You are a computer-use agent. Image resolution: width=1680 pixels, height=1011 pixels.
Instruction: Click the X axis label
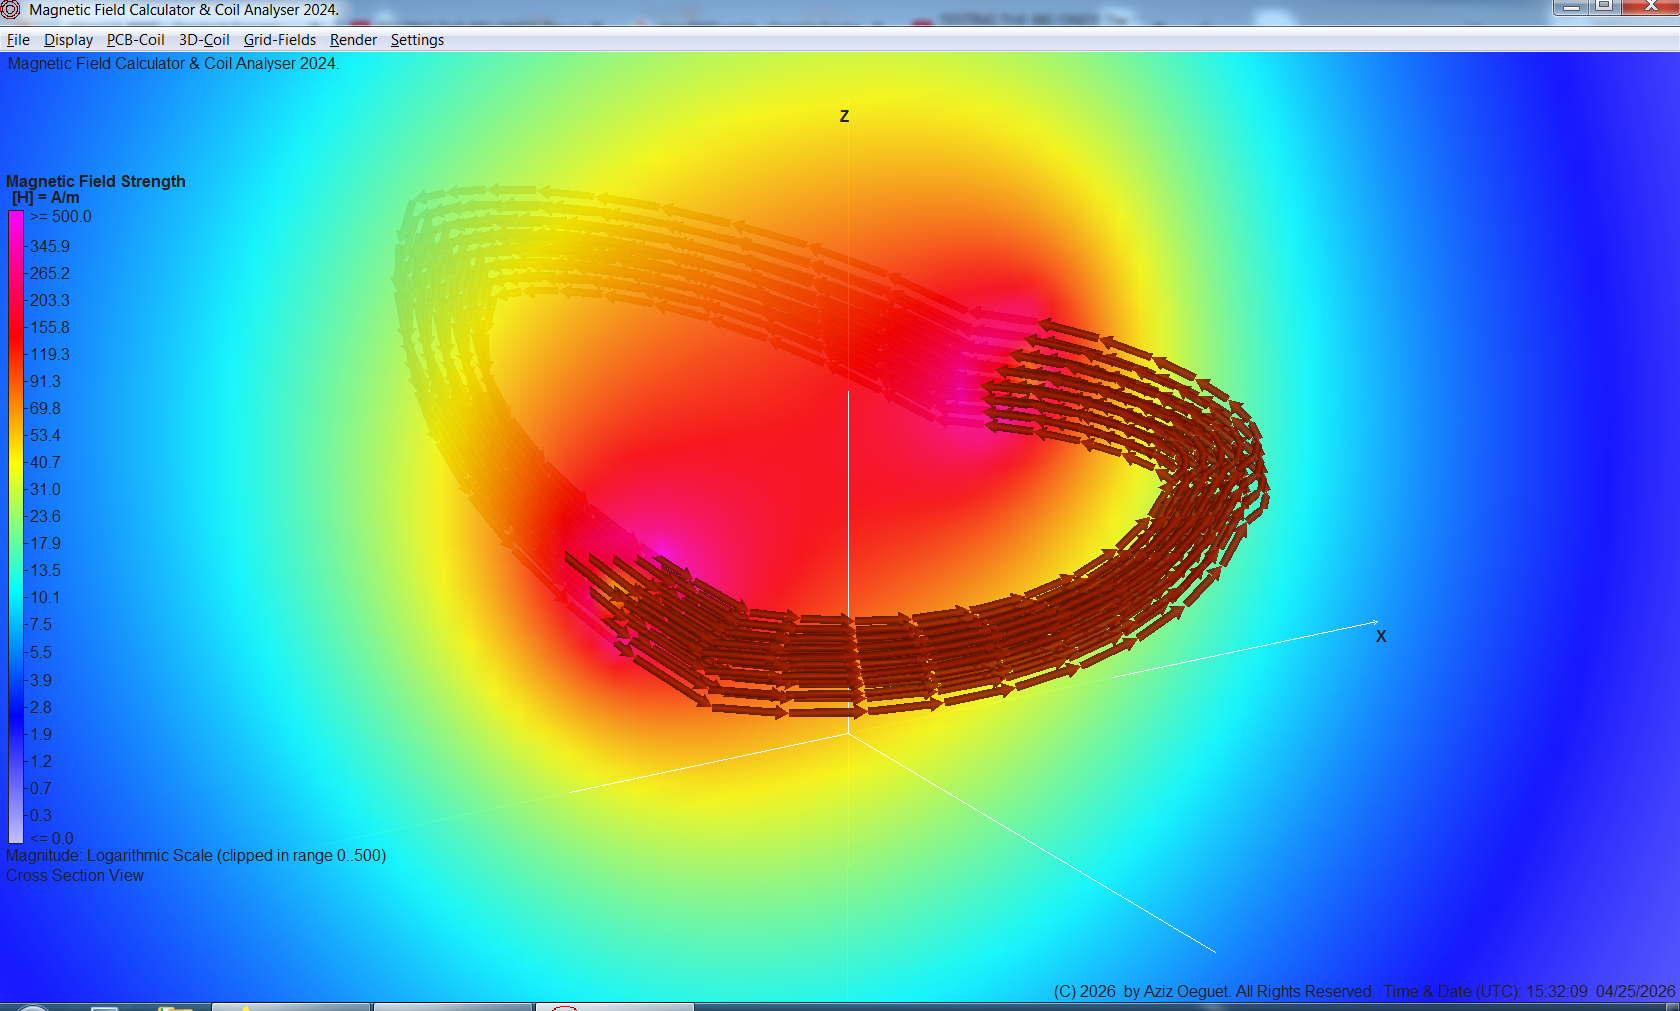pos(1381,636)
